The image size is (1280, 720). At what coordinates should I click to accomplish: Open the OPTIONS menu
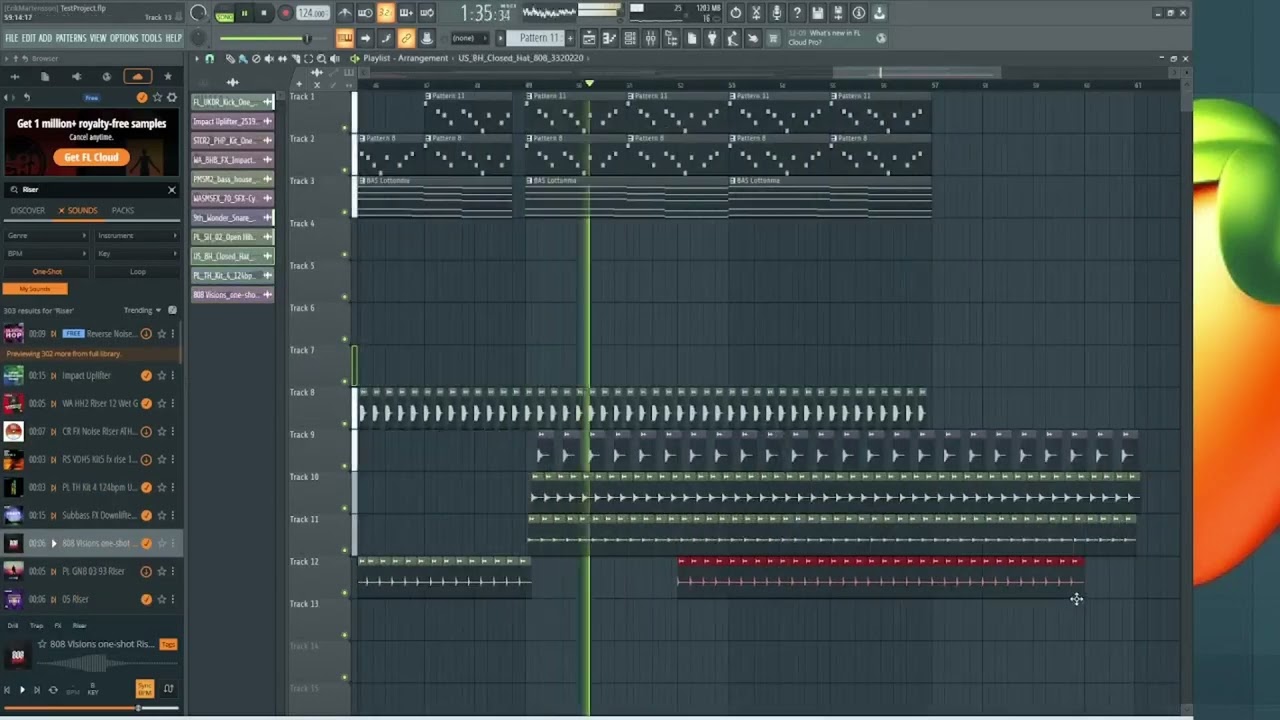tap(124, 38)
